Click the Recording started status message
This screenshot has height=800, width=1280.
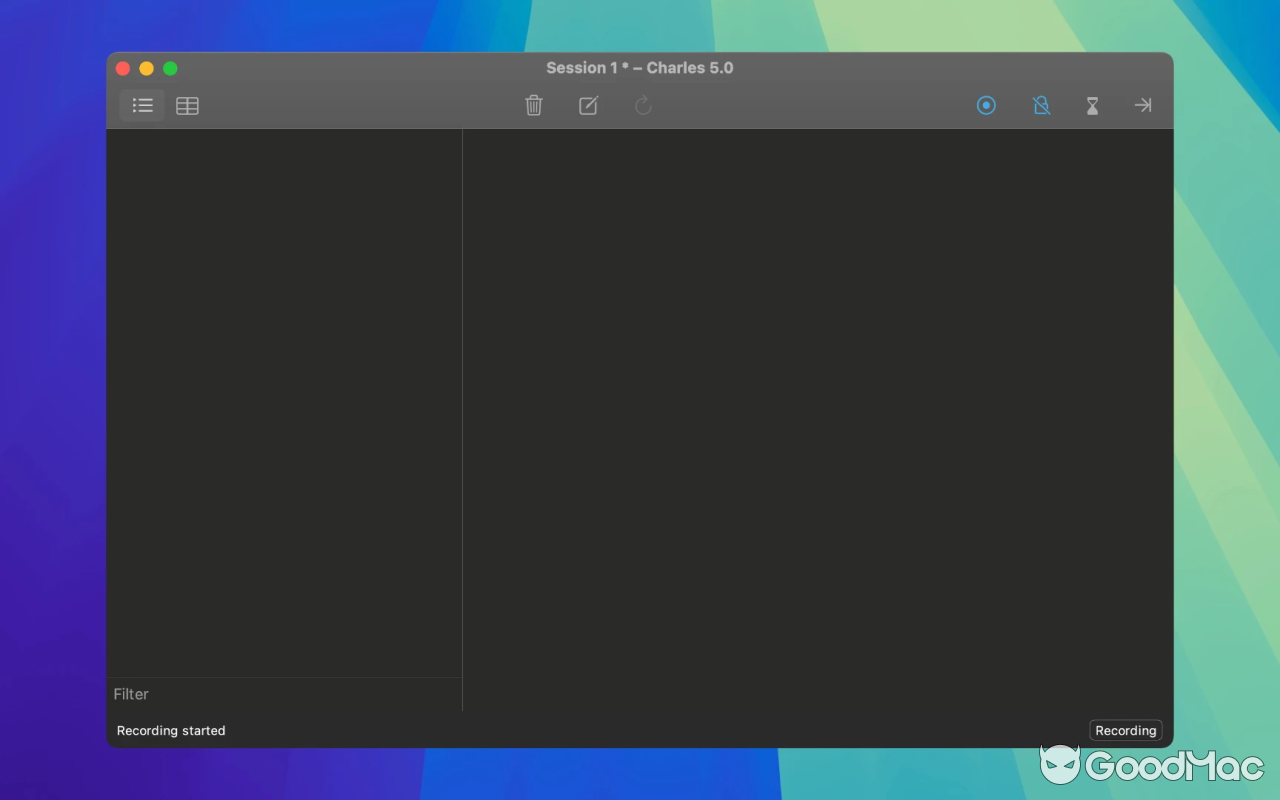click(171, 730)
